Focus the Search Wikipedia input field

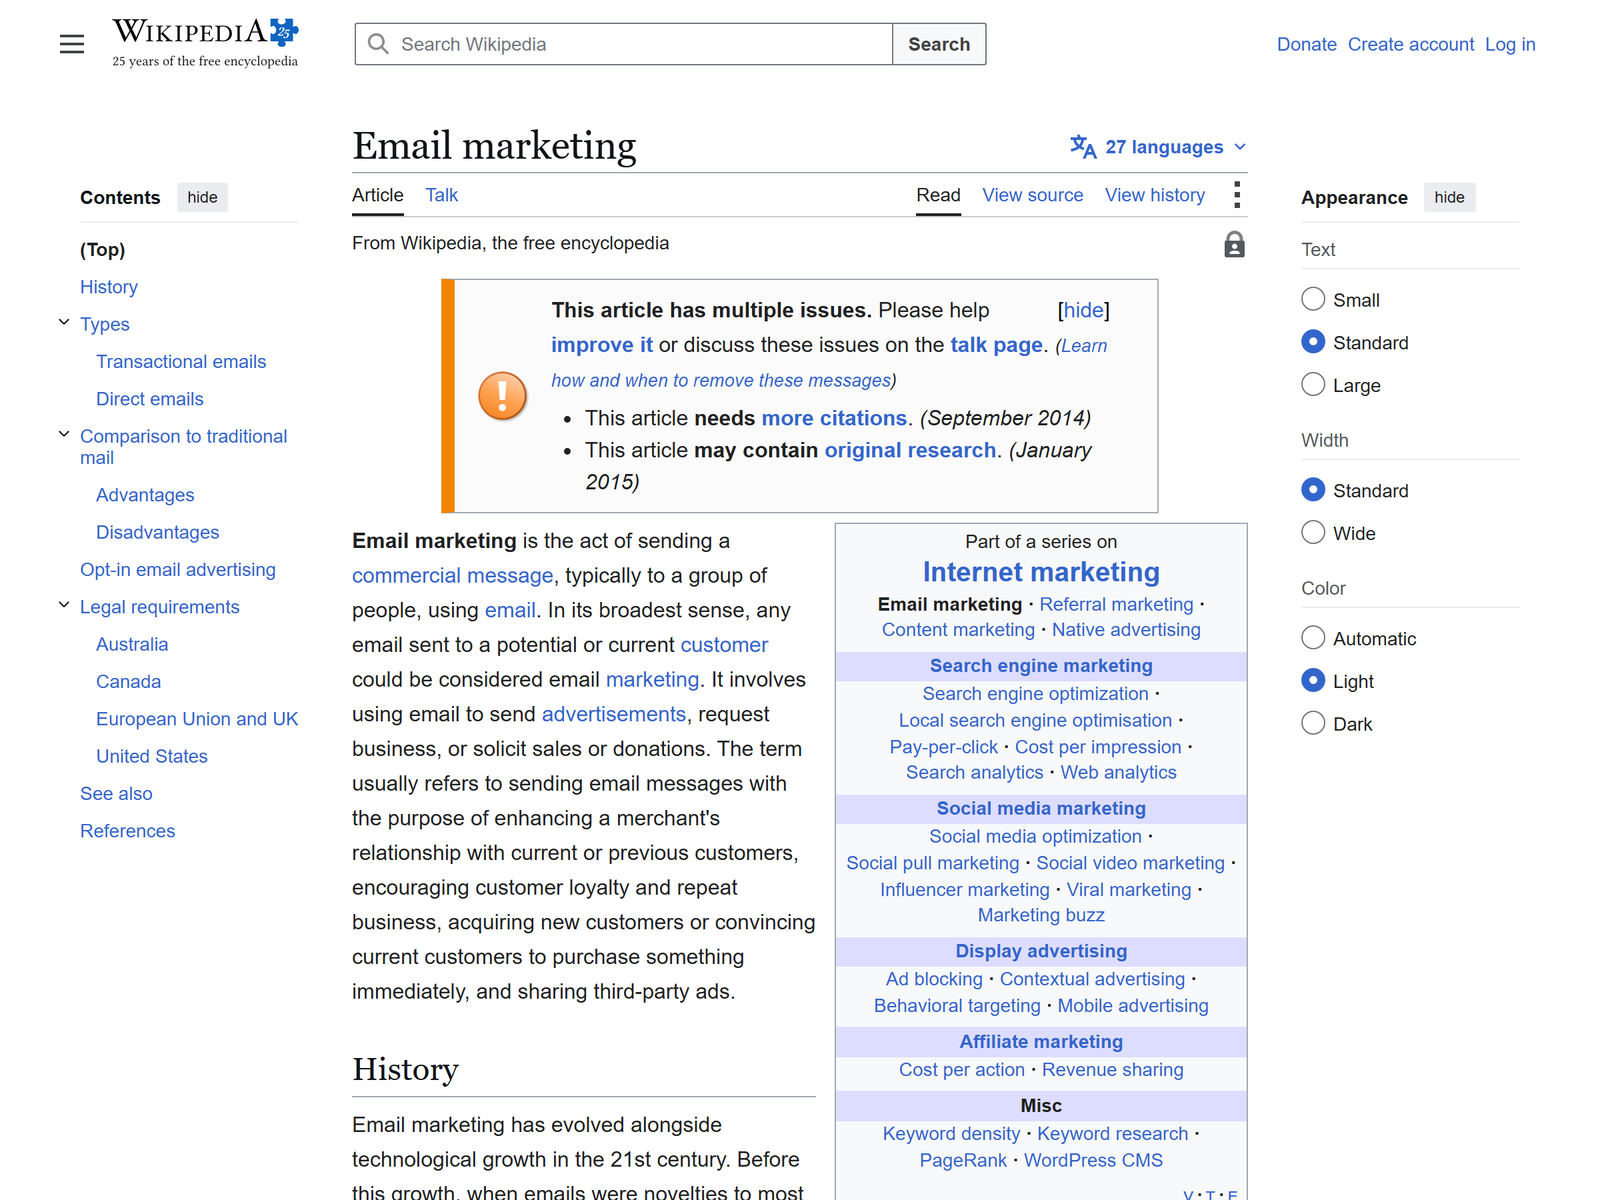click(624, 44)
